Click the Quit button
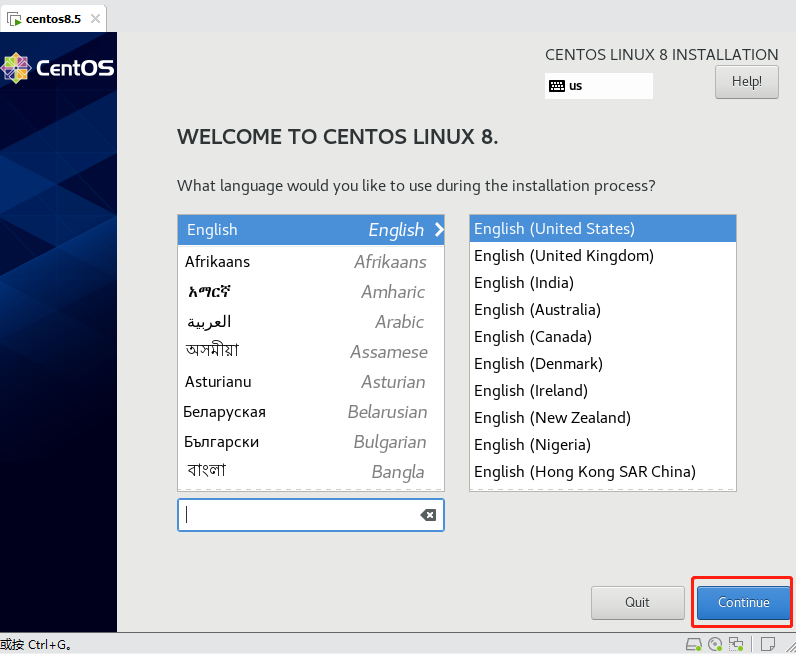Viewport: 796px width, 654px height. pyautogui.click(x=638, y=603)
